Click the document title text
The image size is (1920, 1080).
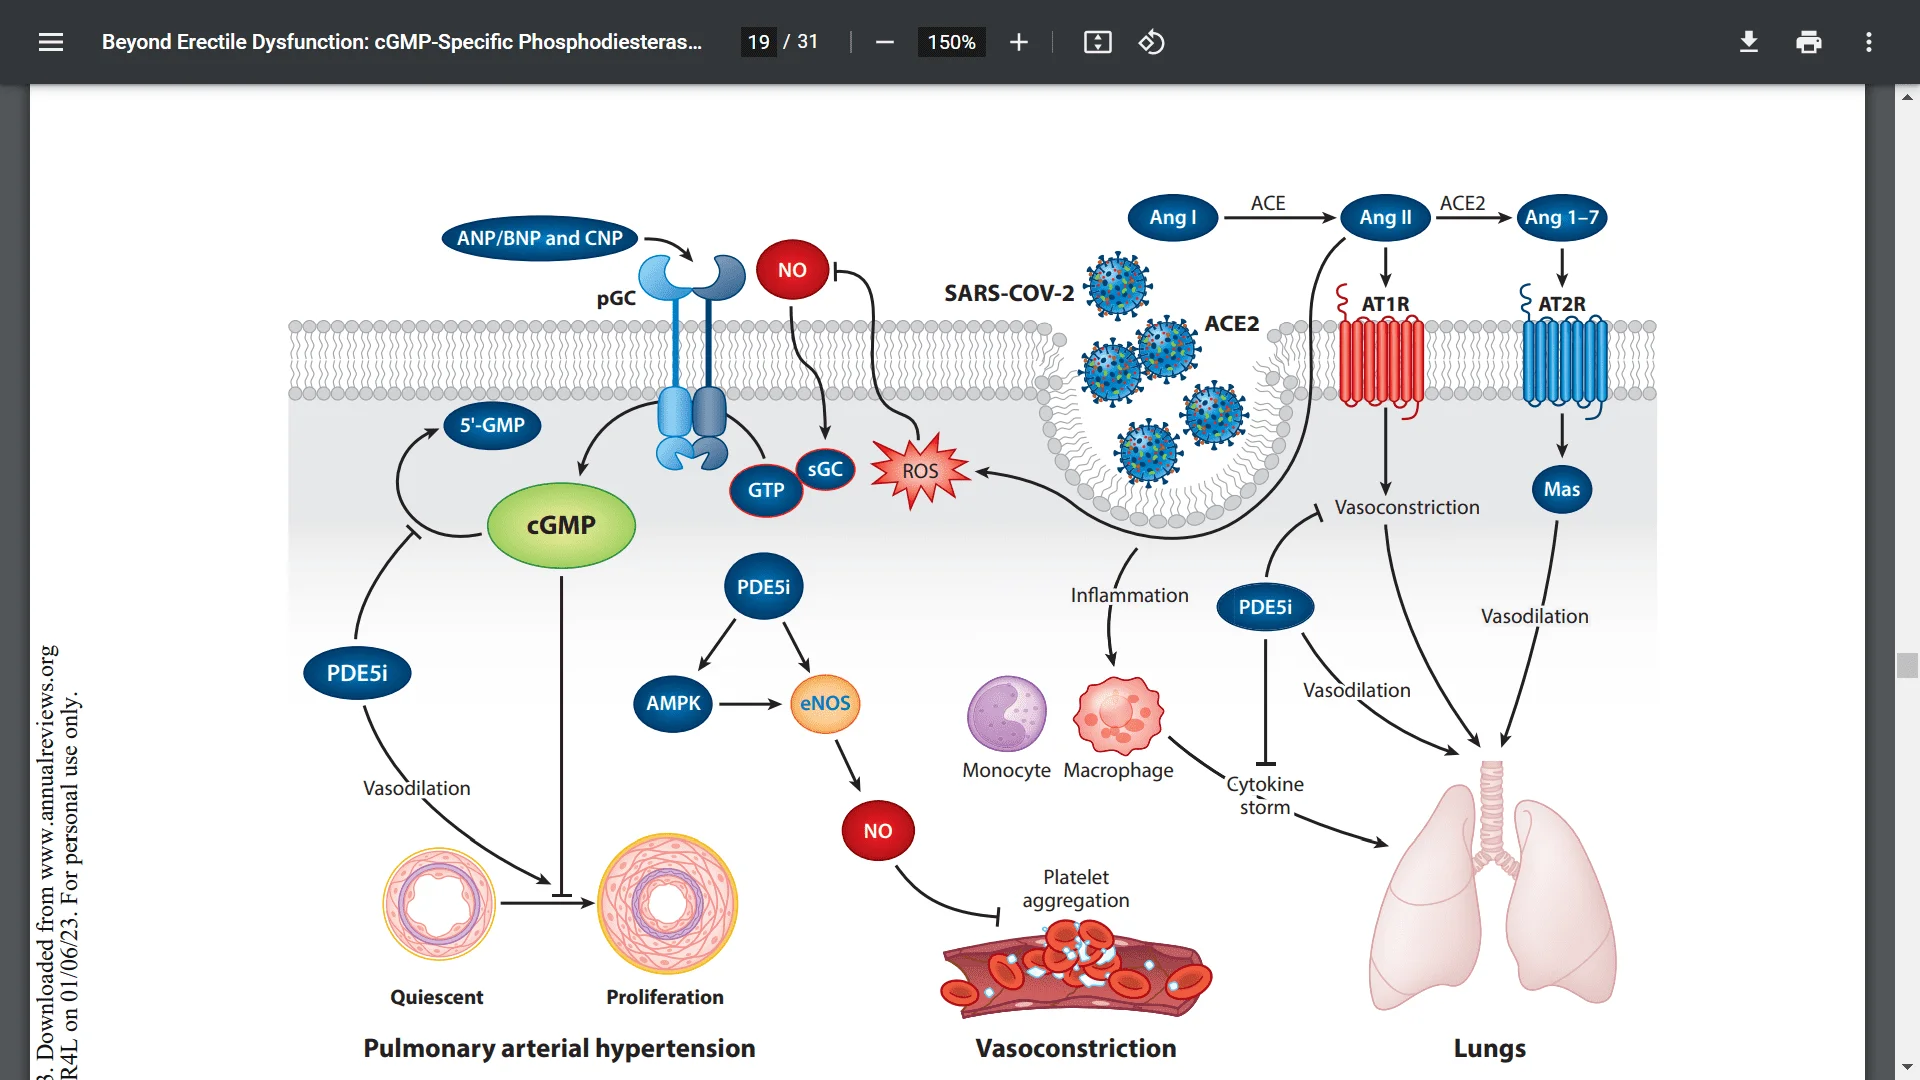(402, 42)
